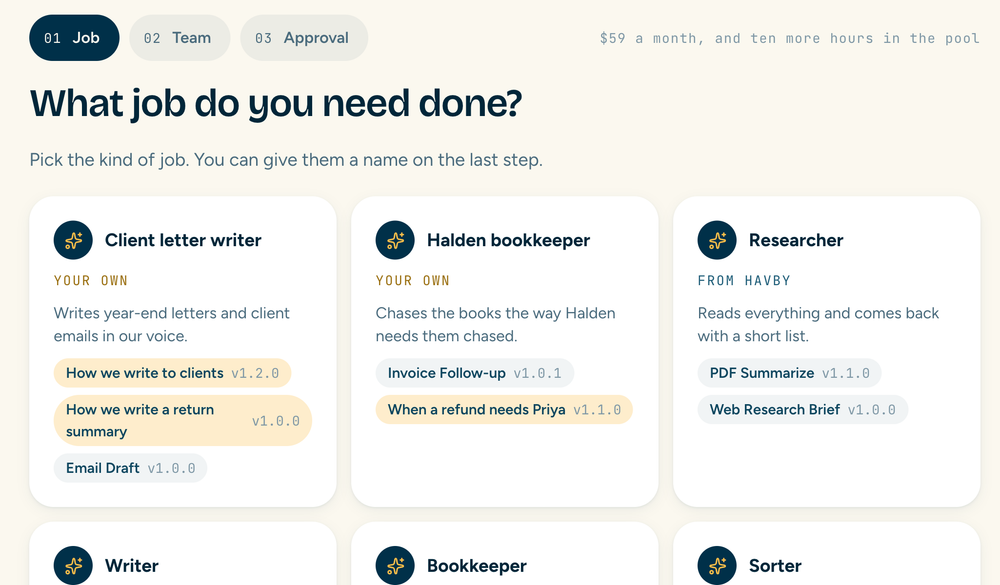Click the Writer card sparkle icon
This screenshot has height=585, width=1000.
click(x=73, y=565)
